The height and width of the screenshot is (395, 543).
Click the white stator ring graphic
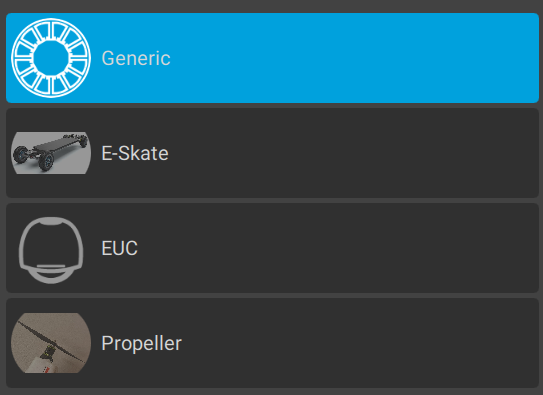51,58
